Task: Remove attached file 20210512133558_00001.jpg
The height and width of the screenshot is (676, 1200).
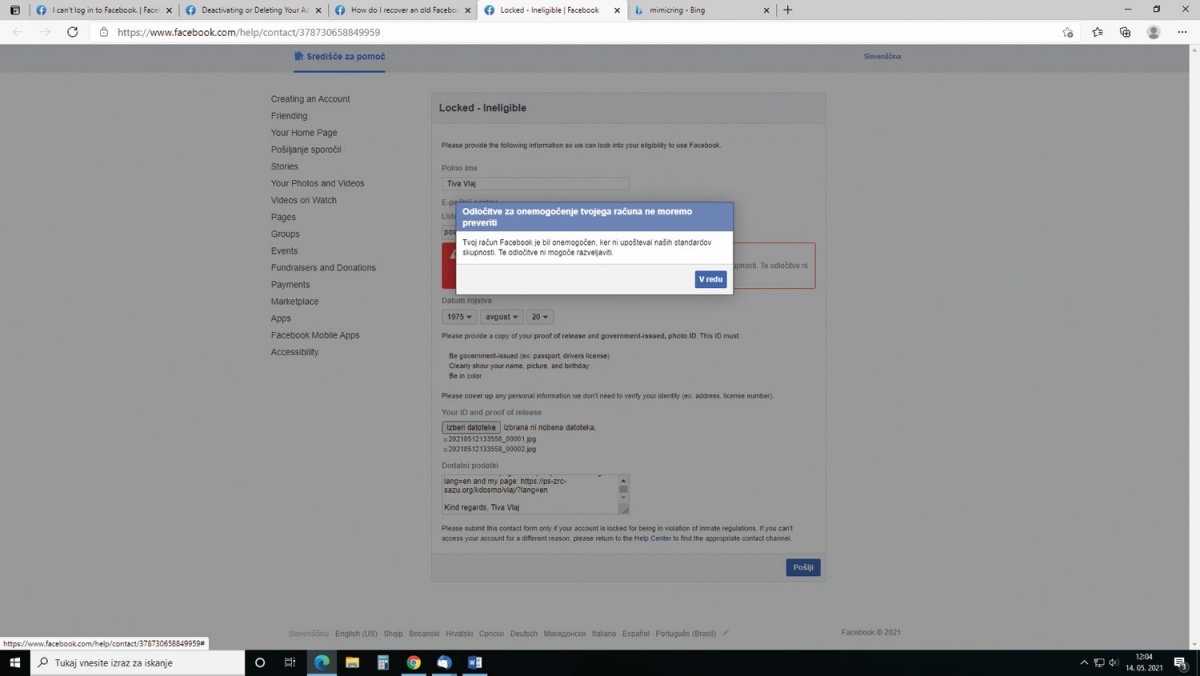Action: click(444, 439)
